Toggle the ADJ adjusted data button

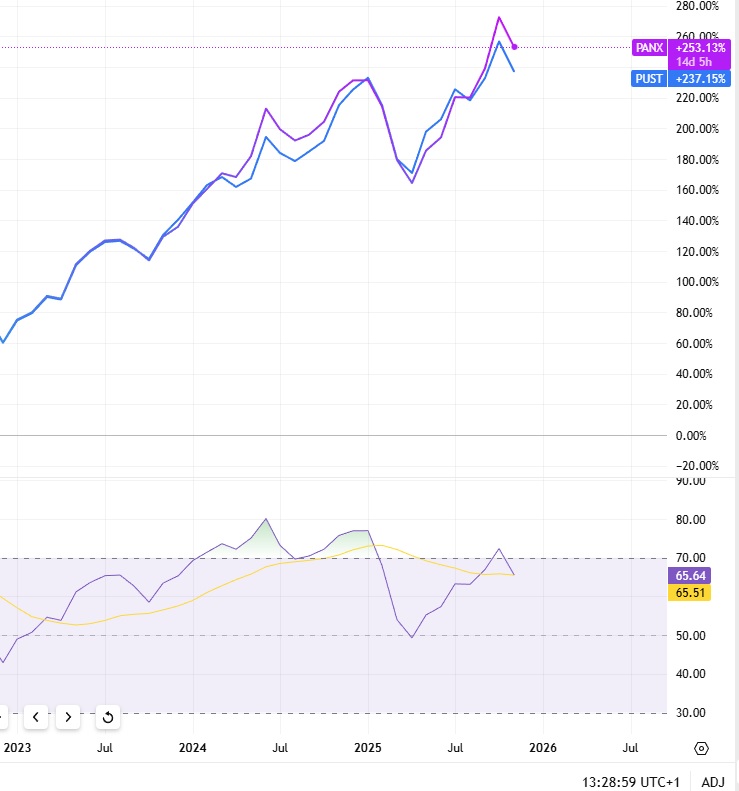coord(713,780)
